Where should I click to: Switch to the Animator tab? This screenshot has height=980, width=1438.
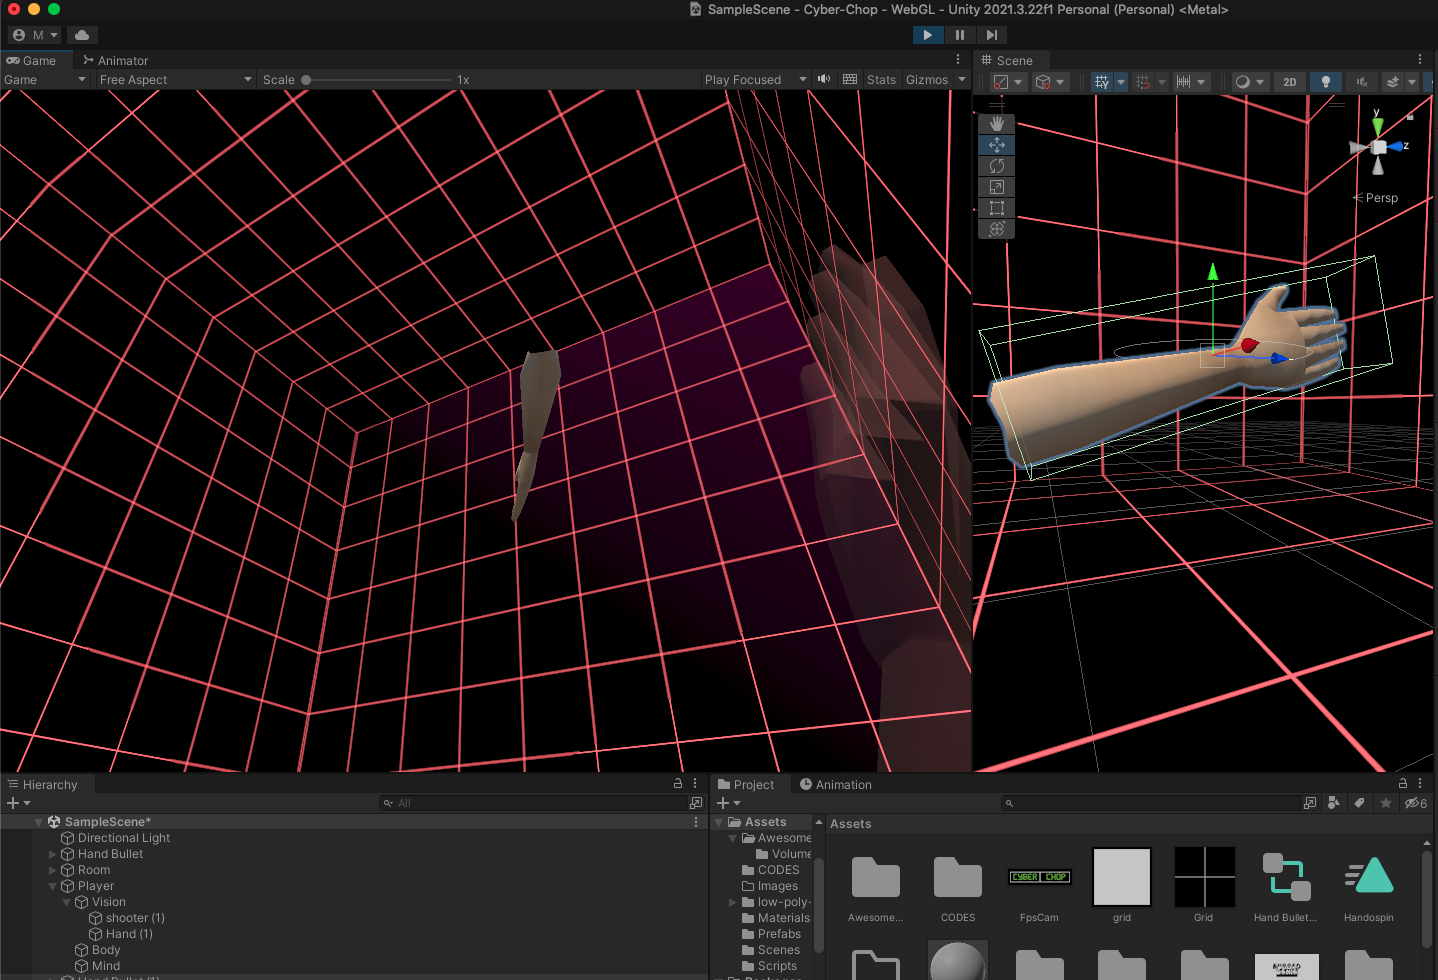coord(115,61)
